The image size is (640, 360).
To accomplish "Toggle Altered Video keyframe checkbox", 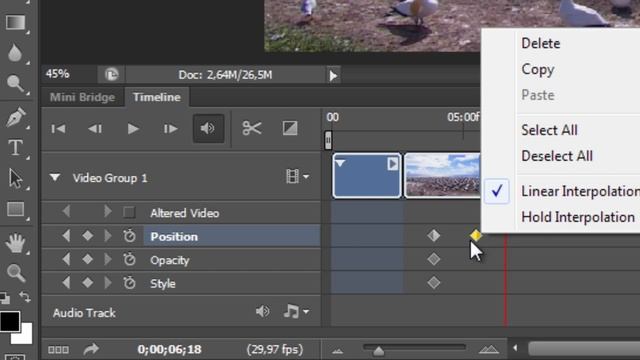I will pyautogui.click(x=129, y=212).
